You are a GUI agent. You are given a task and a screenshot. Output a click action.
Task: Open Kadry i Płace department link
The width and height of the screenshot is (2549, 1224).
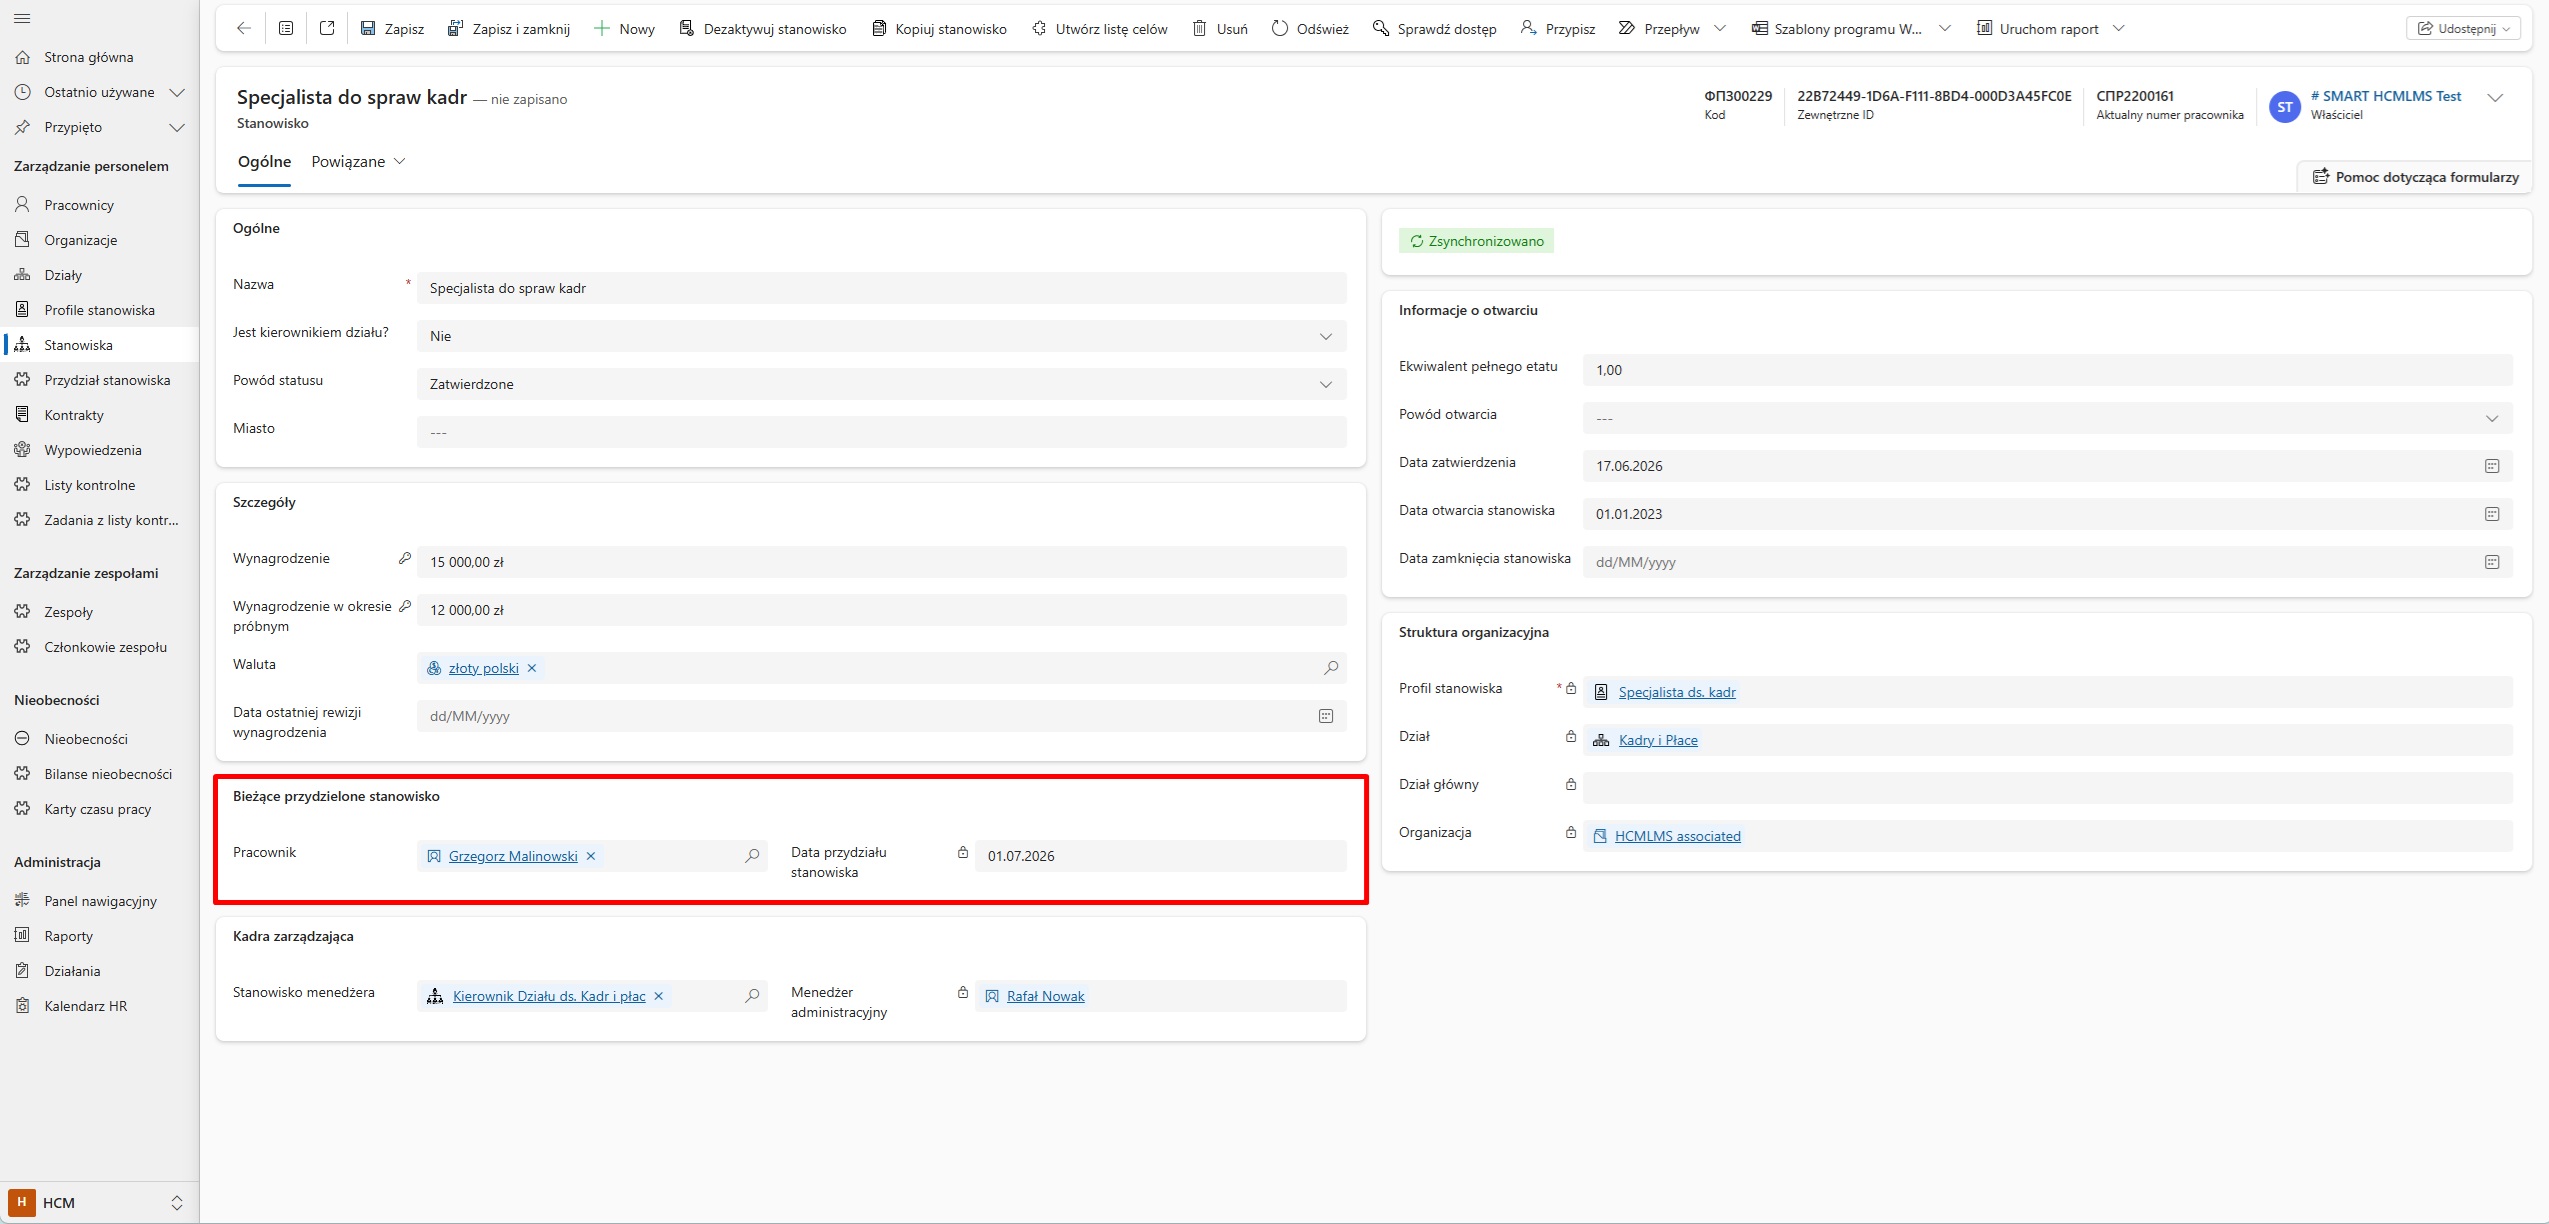[1658, 740]
